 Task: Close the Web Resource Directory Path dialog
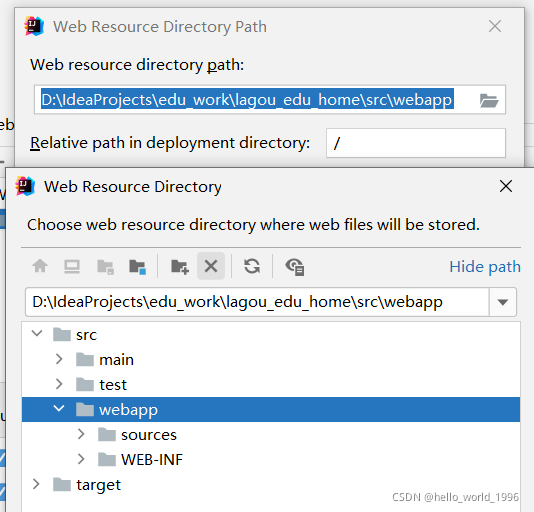pyautogui.click(x=495, y=26)
